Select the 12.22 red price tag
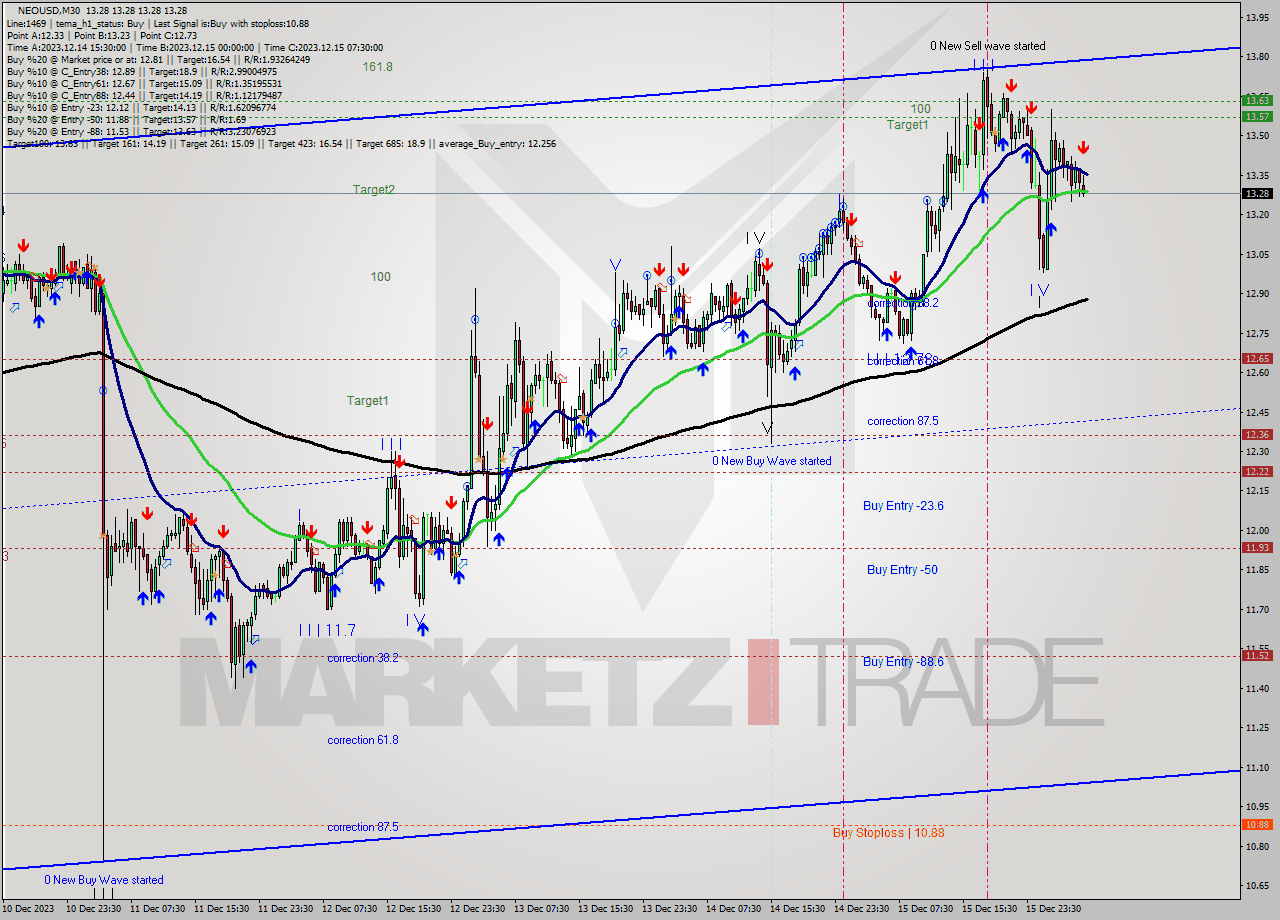The image size is (1280, 920). click(1257, 471)
